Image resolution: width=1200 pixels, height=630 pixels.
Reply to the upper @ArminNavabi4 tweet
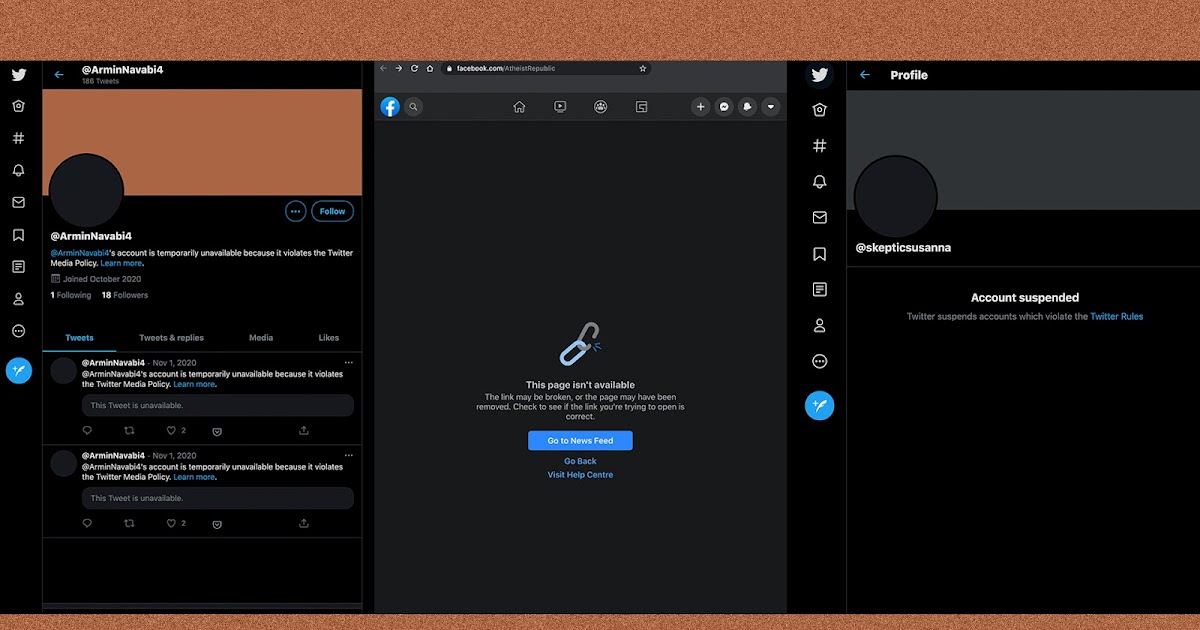[x=87, y=431]
